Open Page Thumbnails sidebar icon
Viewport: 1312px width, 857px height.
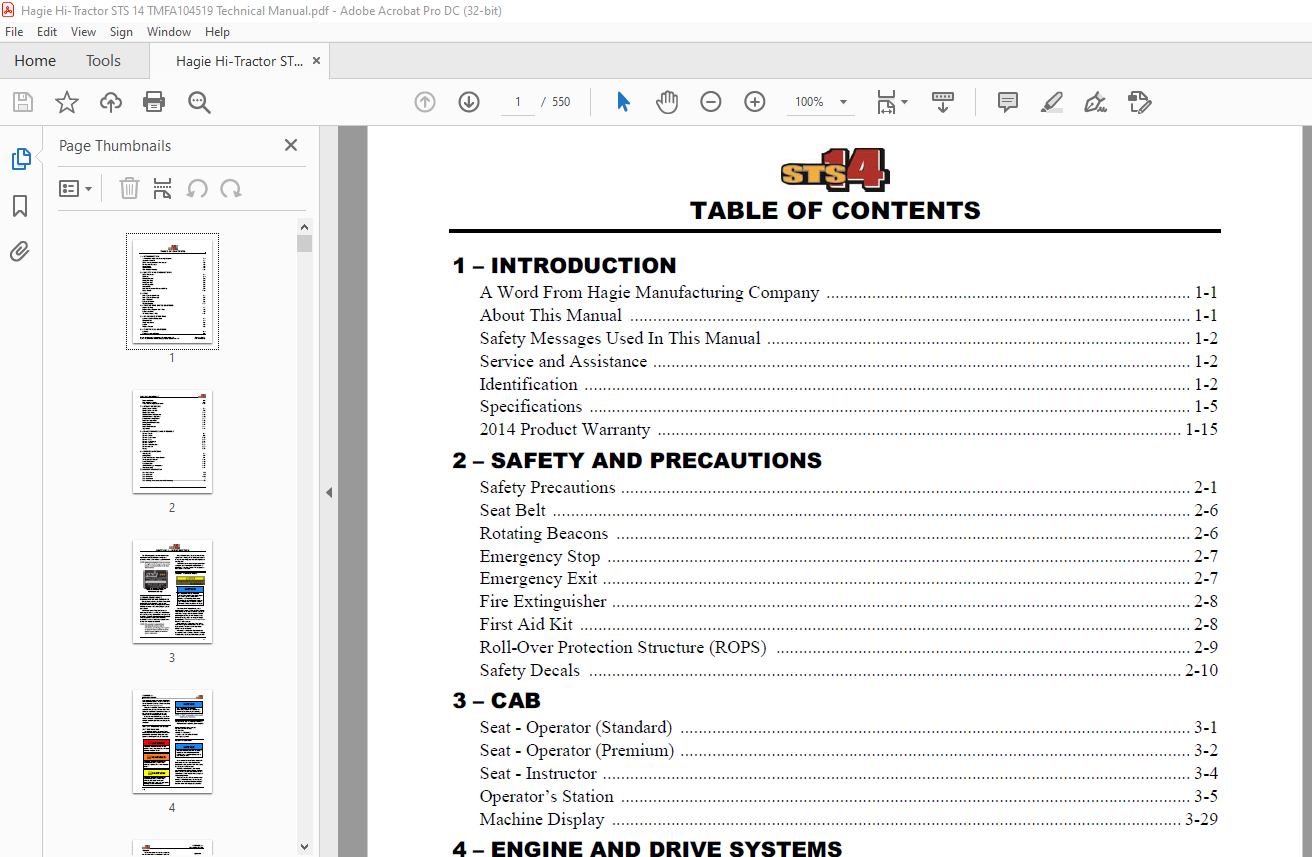click(x=21, y=159)
